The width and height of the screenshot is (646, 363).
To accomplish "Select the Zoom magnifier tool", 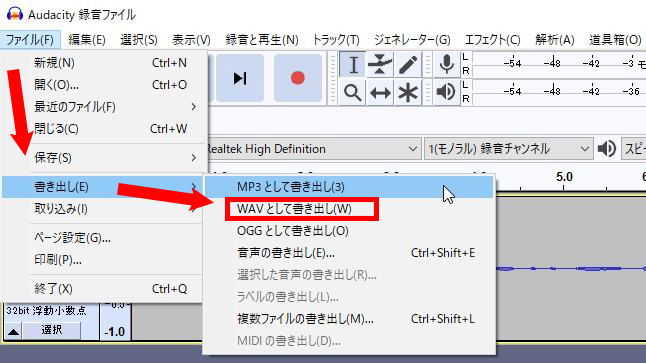I will [x=353, y=93].
